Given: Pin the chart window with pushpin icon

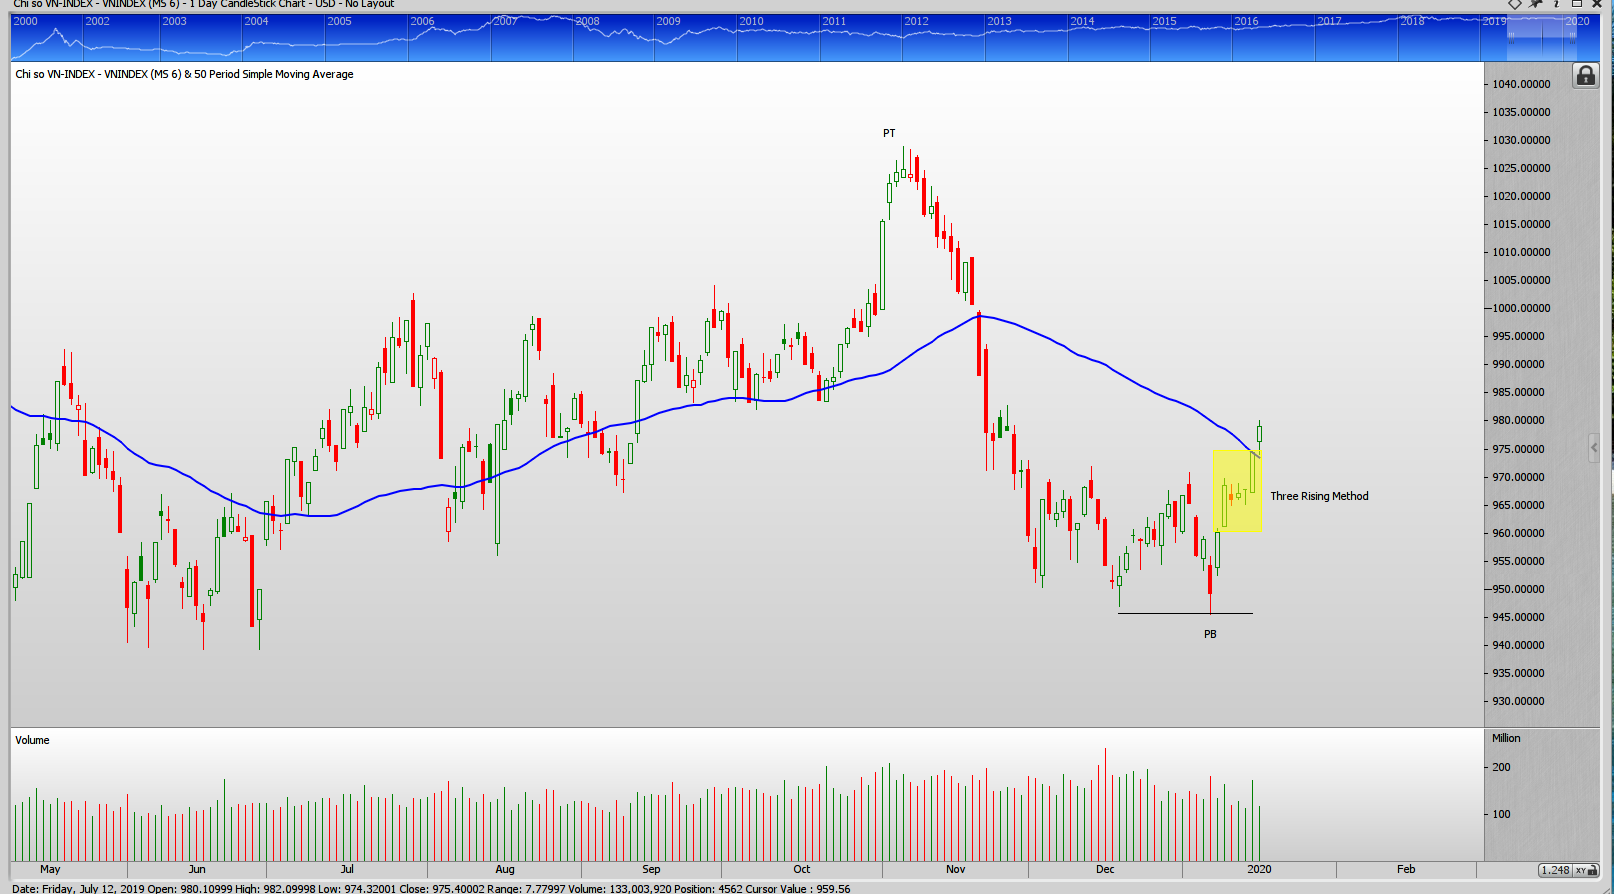Looking at the screenshot, I should (1536, 4).
